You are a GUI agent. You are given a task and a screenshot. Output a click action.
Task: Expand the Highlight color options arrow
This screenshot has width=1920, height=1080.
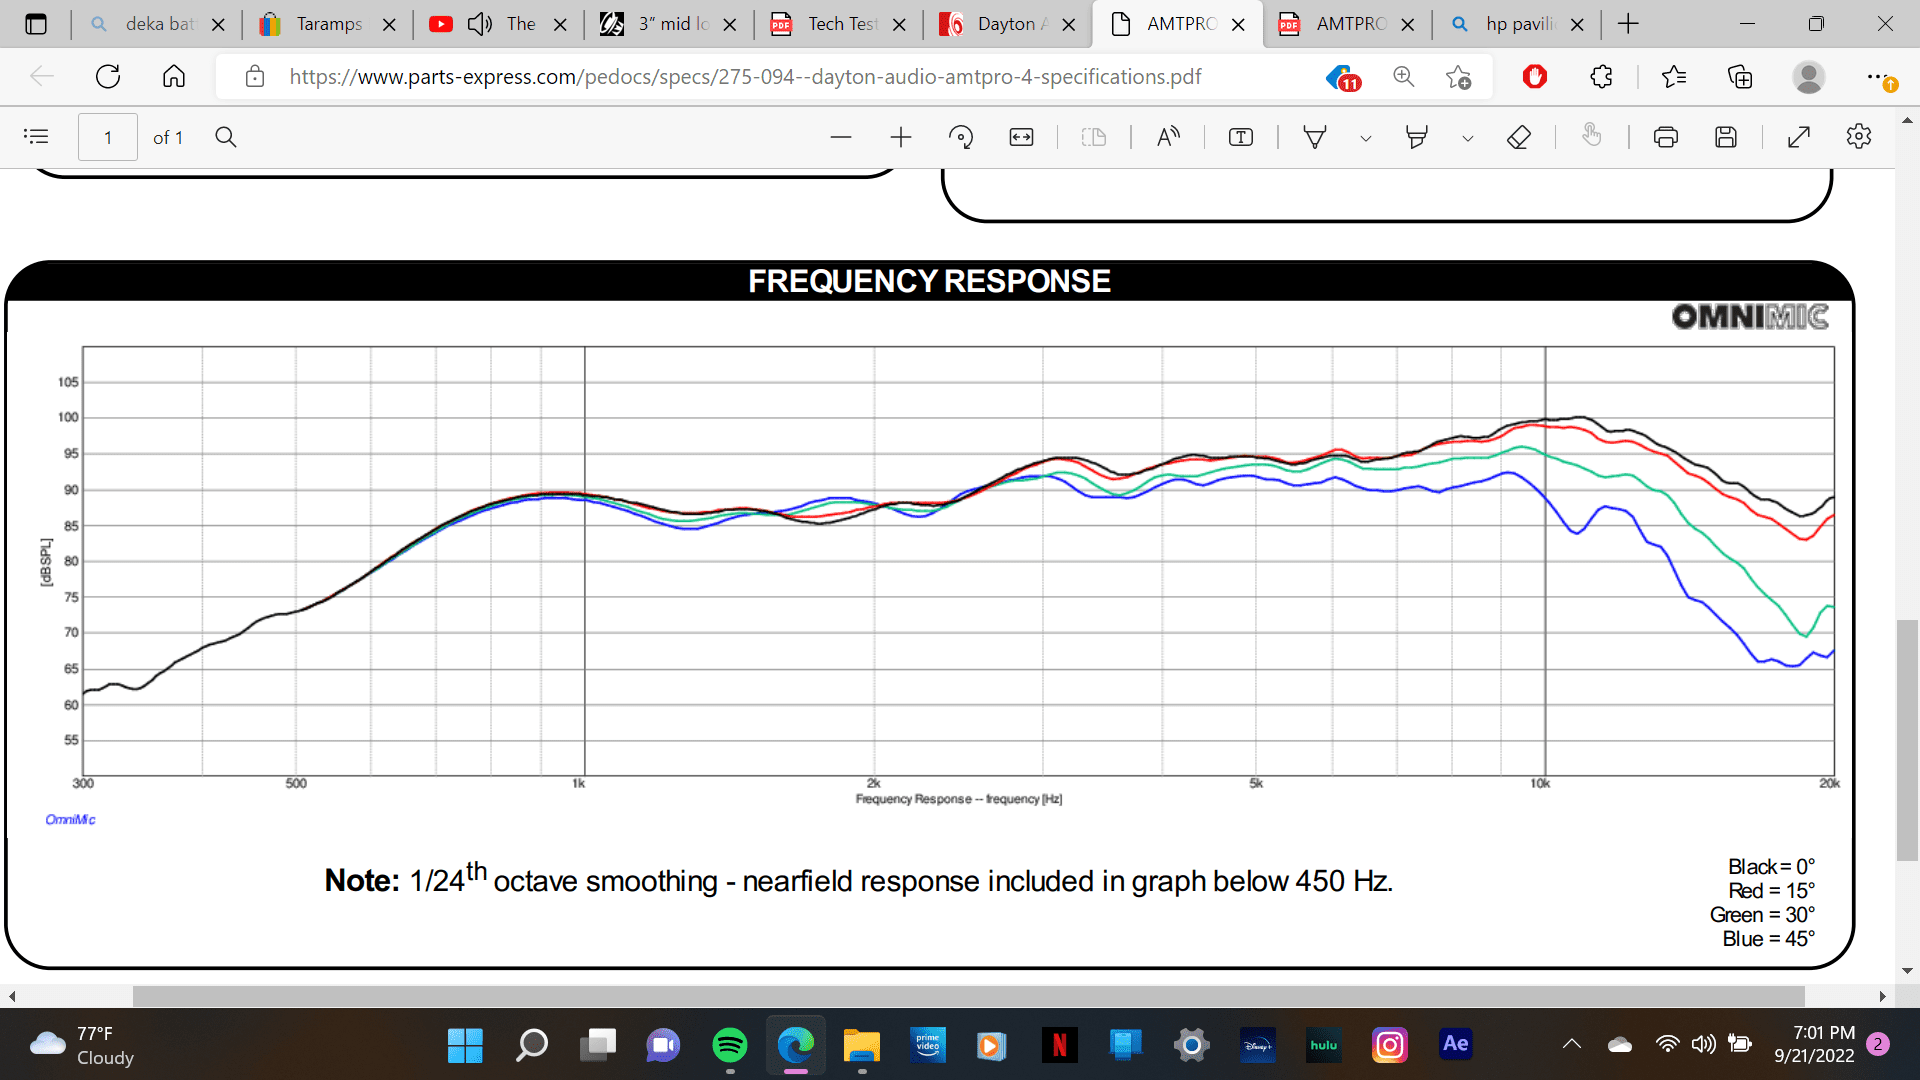1468,138
